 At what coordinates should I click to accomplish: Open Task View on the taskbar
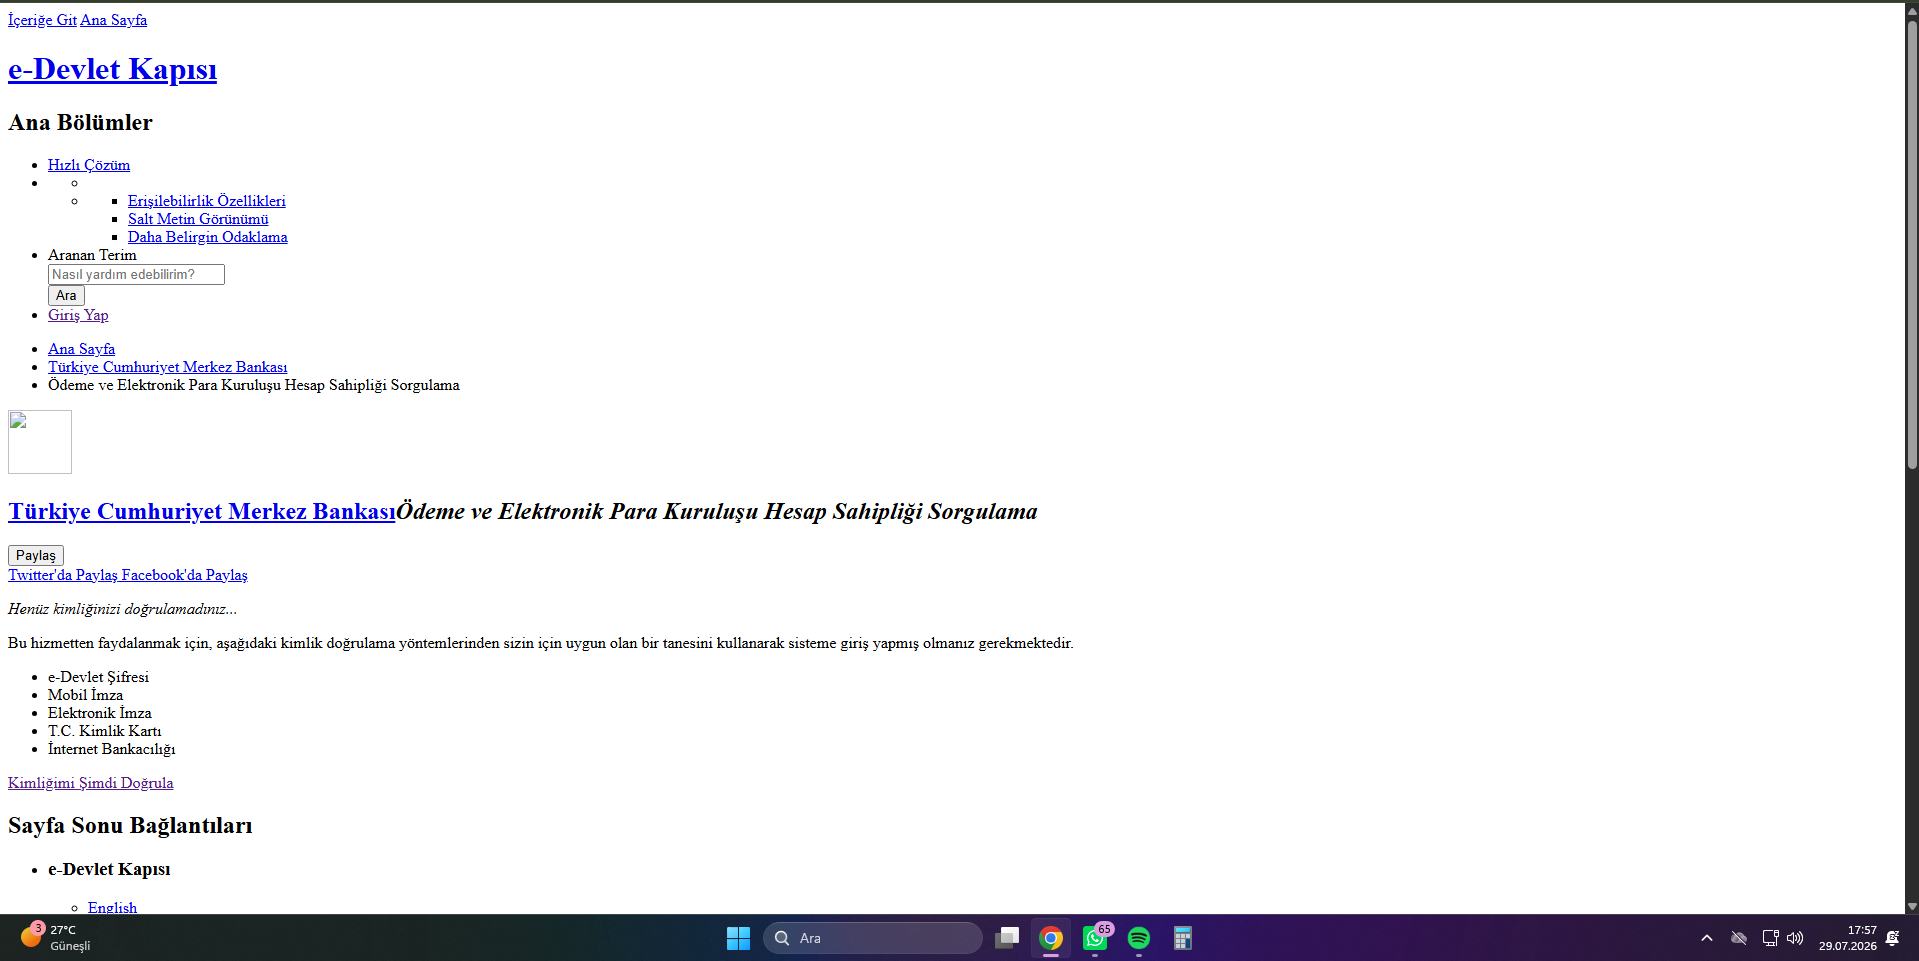(x=1007, y=938)
